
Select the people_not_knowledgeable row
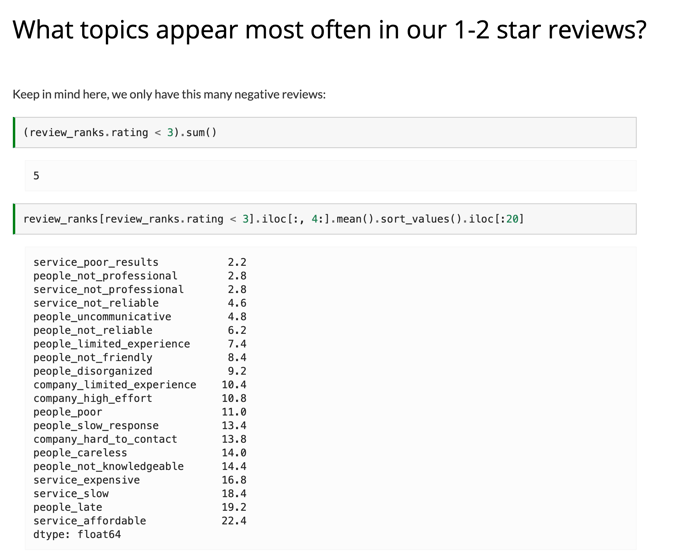click(x=108, y=466)
